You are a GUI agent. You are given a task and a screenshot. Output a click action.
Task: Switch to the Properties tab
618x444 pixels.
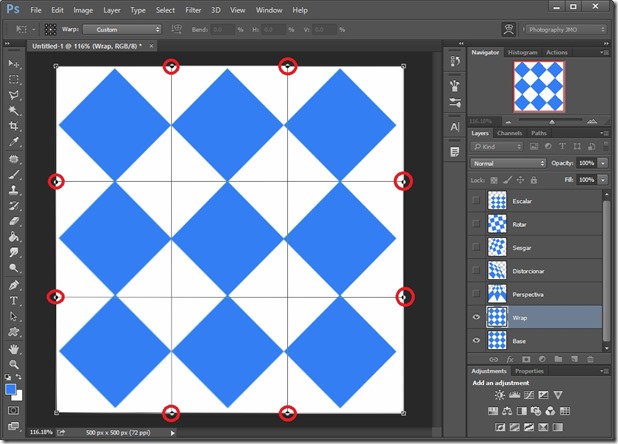pyautogui.click(x=529, y=371)
